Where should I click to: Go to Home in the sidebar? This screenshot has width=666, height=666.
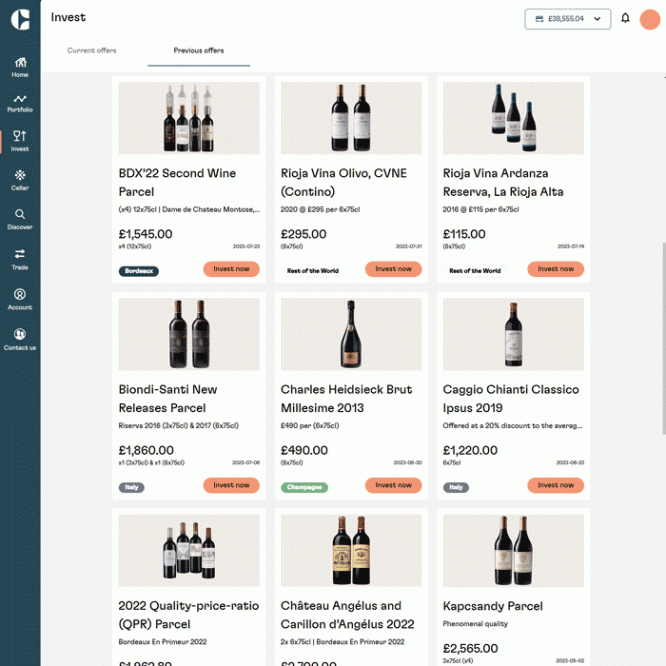20,68
